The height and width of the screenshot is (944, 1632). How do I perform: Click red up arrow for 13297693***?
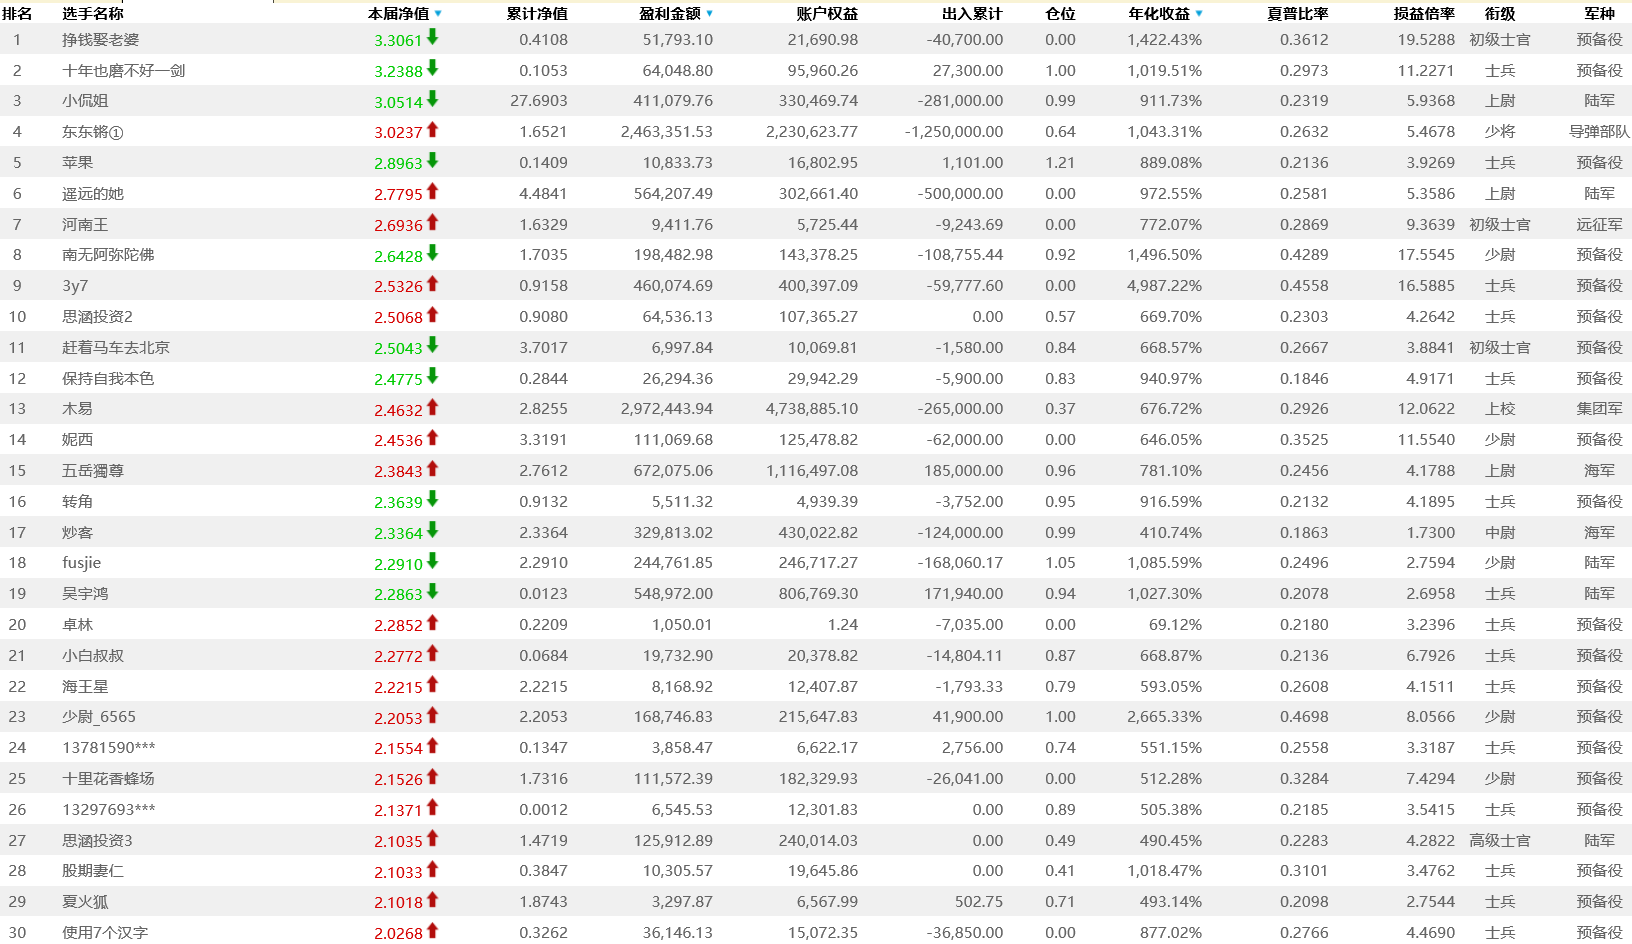pyautogui.click(x=433, y=807)
